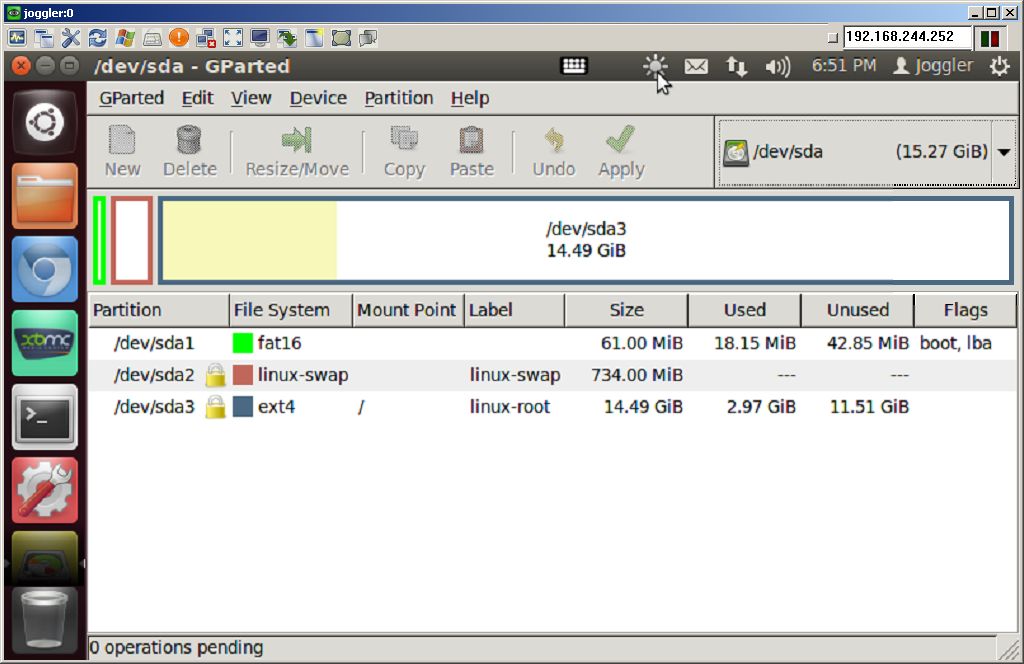Open the View menu

click(251, 98)
